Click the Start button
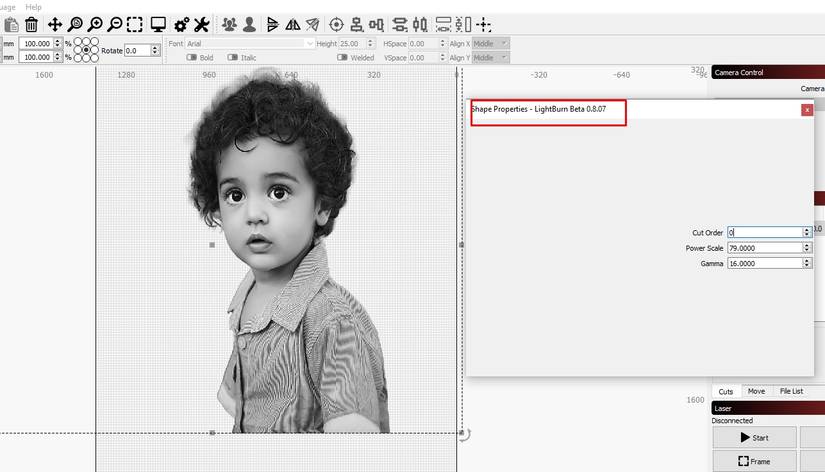Image resolution: width=825 pixels, height=472 pixels. (754, 437)
